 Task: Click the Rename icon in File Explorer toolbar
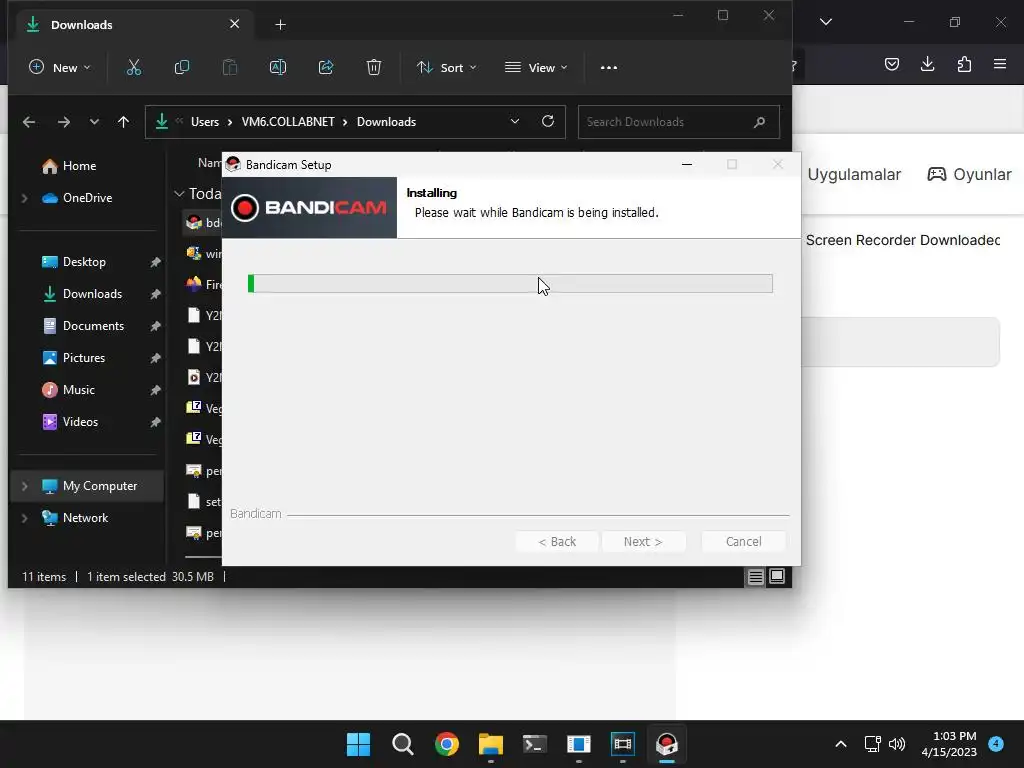[278, 67]
